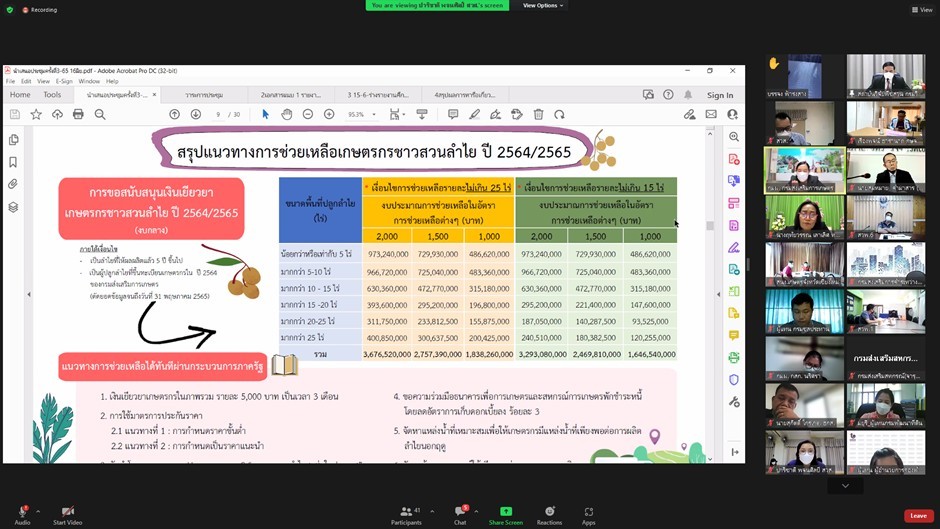Open the Acrobat Help question-mark icon
Viewport: 940px width, 529px height.
668,95
